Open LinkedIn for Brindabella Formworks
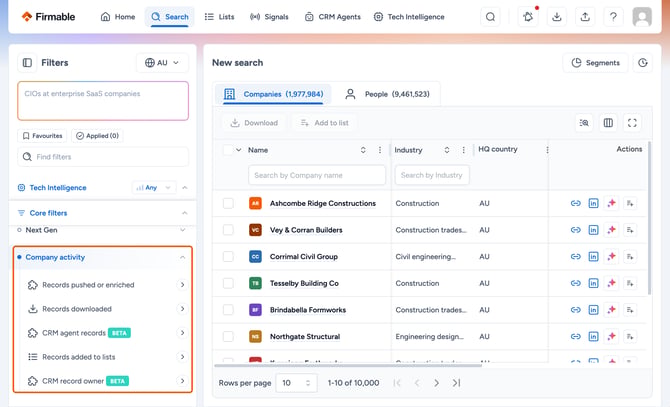Image resolution: width=670 pixels, height=407 pixels. (594, 310)
